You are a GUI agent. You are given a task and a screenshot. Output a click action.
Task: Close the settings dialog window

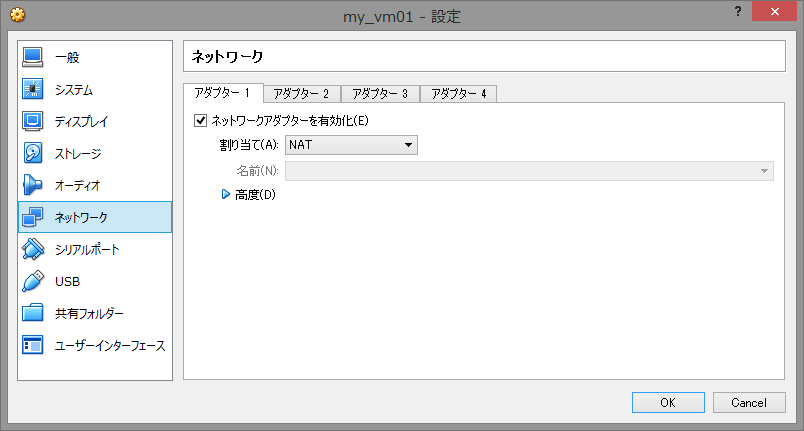(x=774, y=11)
